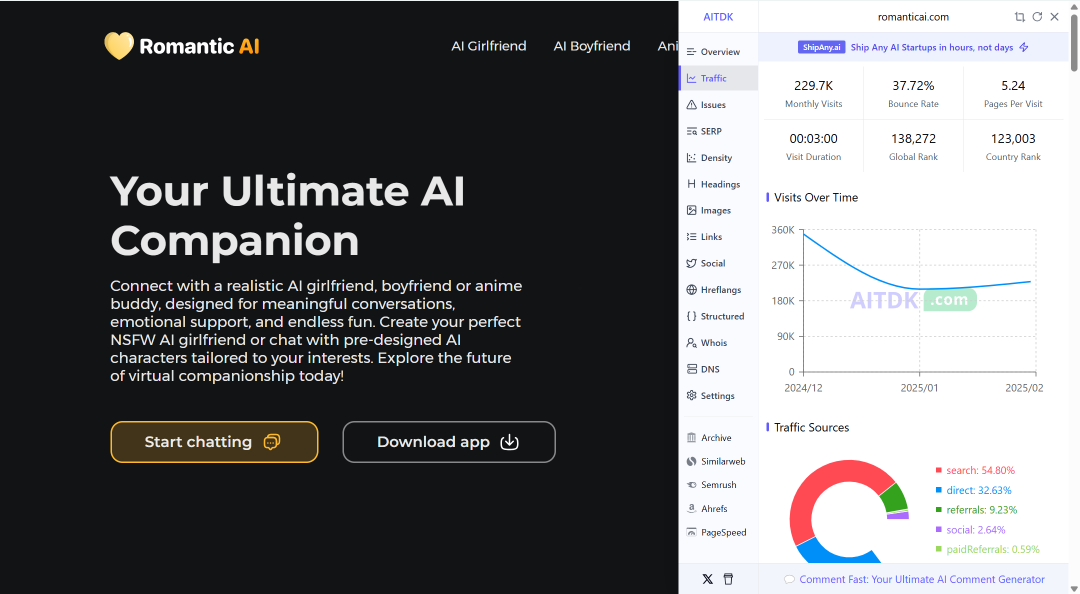Click the 229.7K Monthly Visits value
This screenshot has height=594, width=1080.
pos(813,85)
